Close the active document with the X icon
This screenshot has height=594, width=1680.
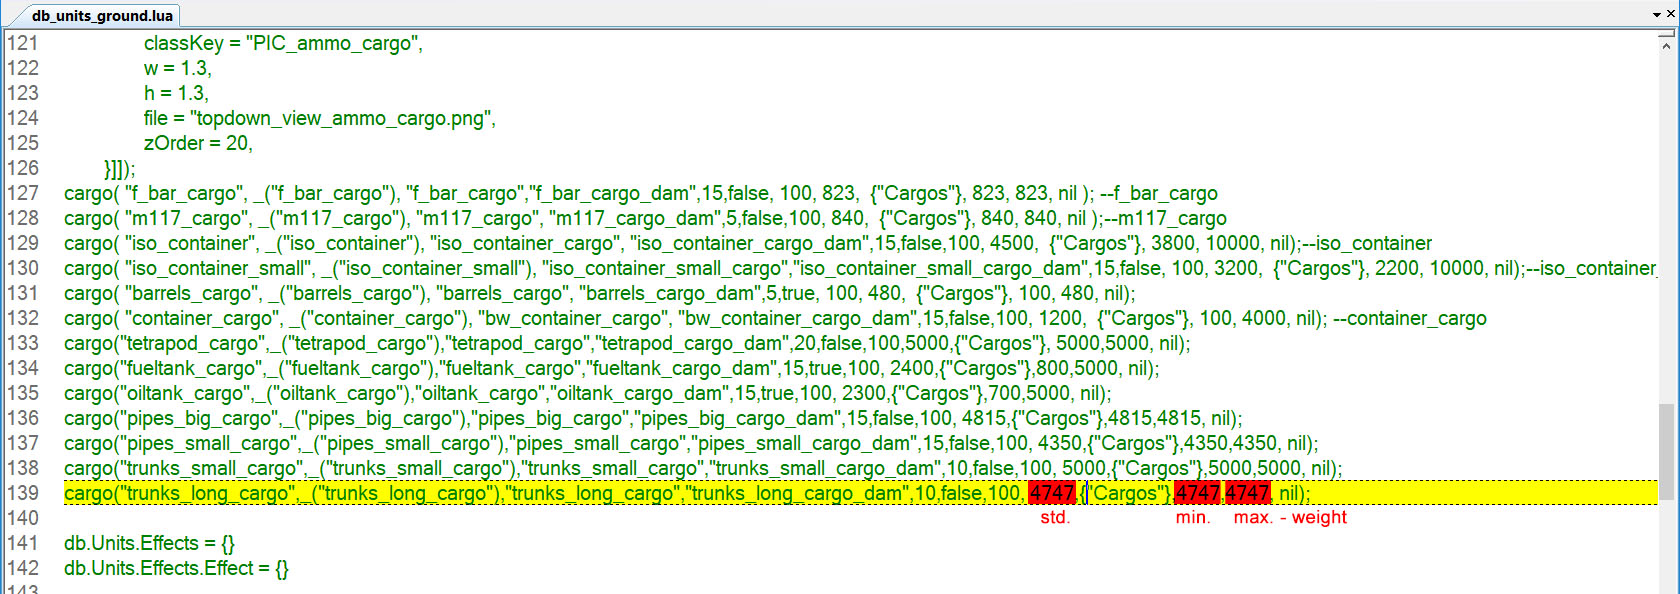pyautogui.click(x=1671, y=15)
